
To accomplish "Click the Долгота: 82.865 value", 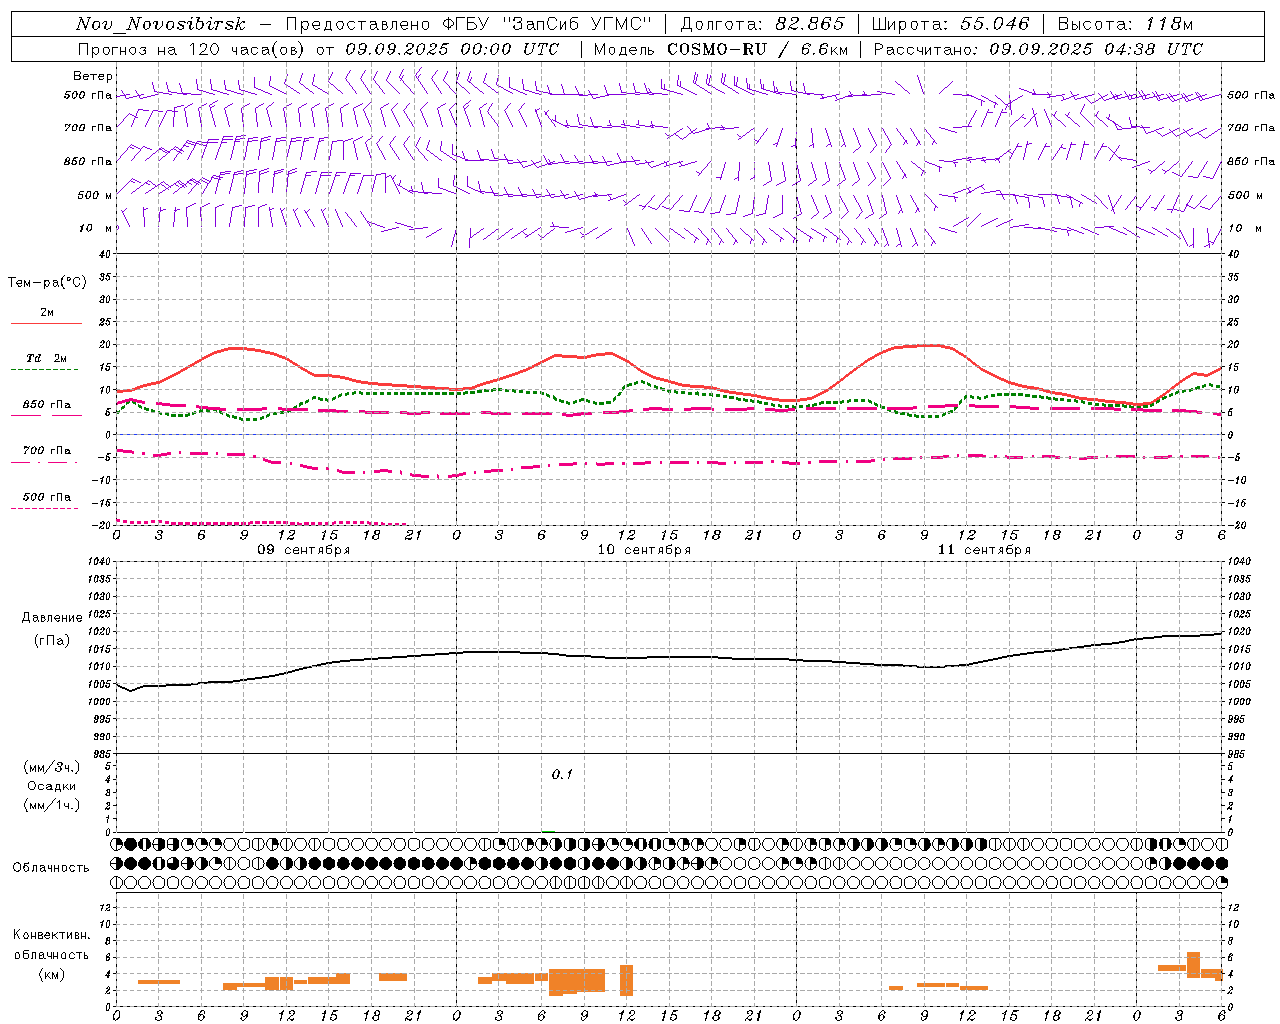I will (762, 24).
